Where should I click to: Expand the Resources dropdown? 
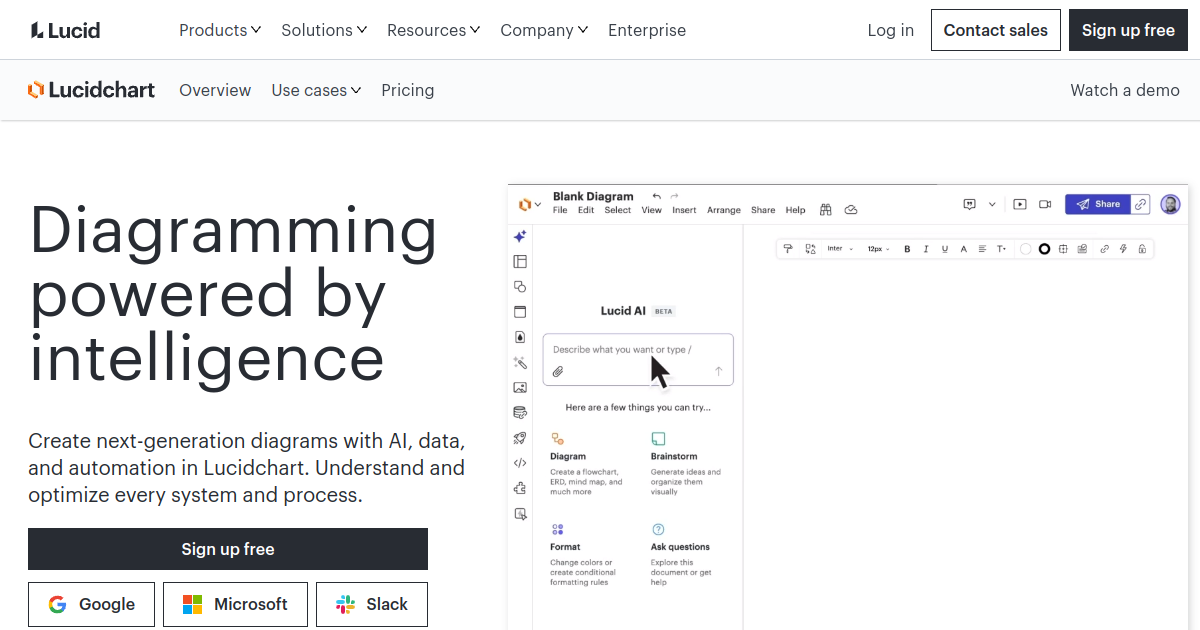pos(434,30)
